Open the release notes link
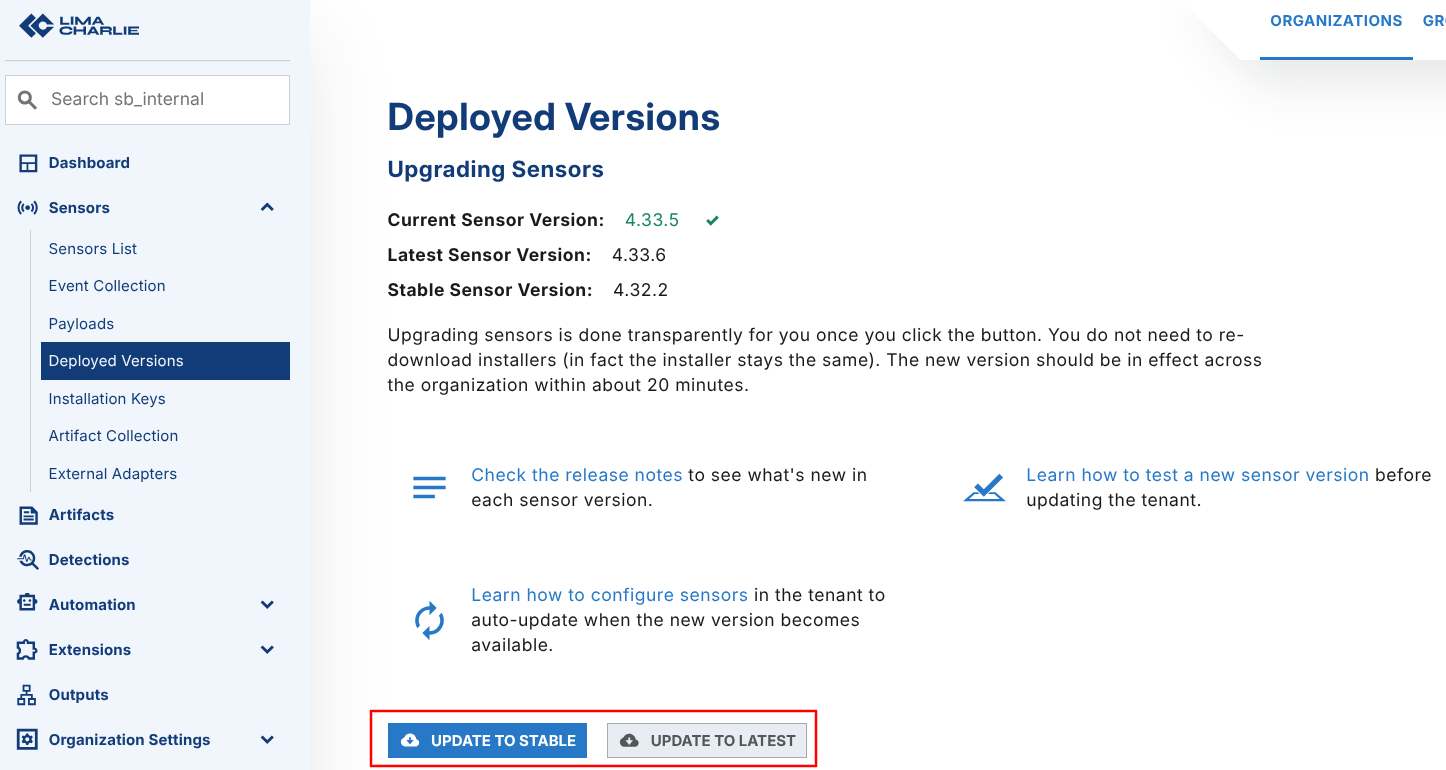1446x770 pixels. tap(576, 475)
